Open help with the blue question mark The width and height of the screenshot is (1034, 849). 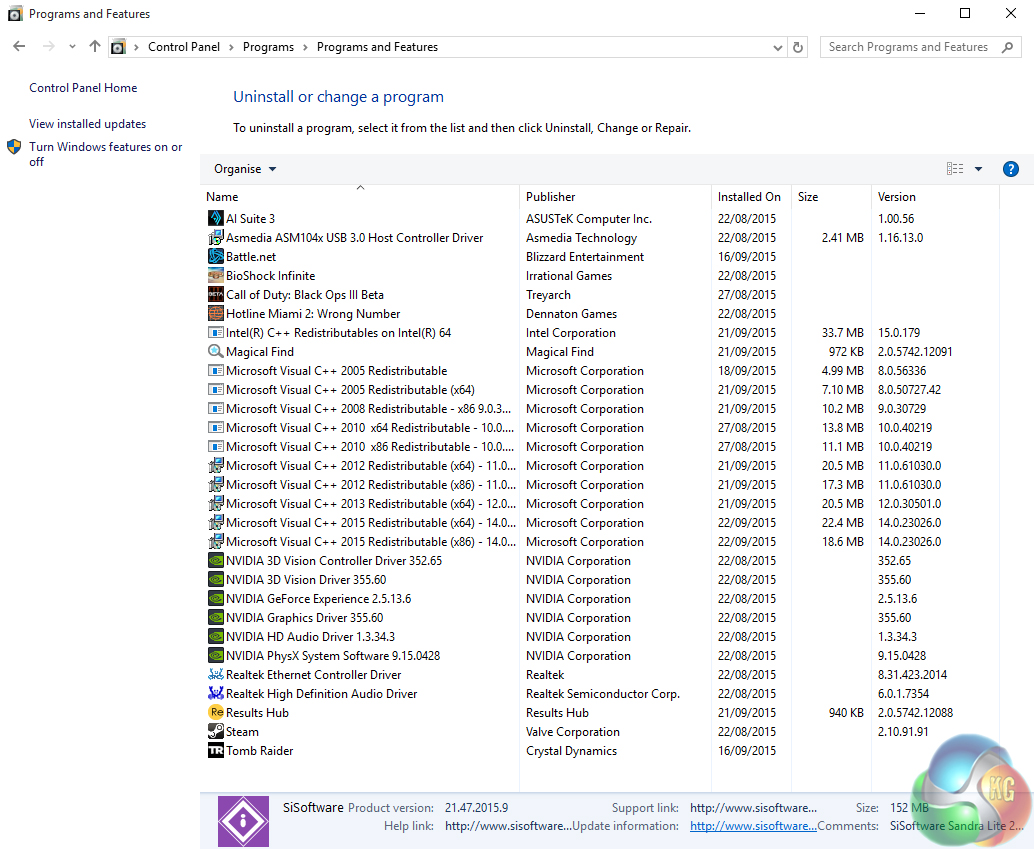pyautogui.click(x=1010, y=169)
